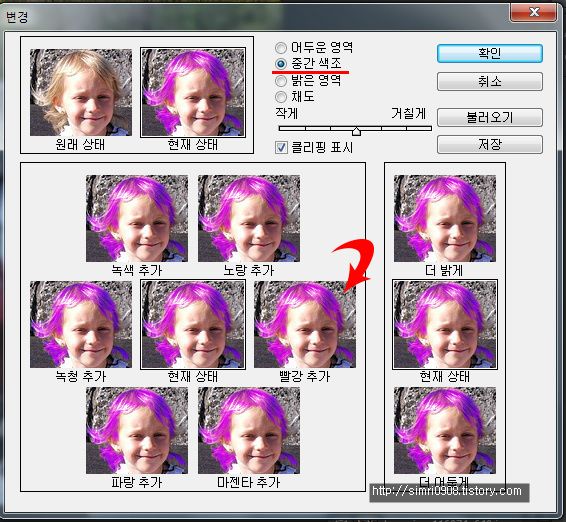Click the 마젠타 추가 thumbnail
The image size is (566, 522).
(249, 431)
